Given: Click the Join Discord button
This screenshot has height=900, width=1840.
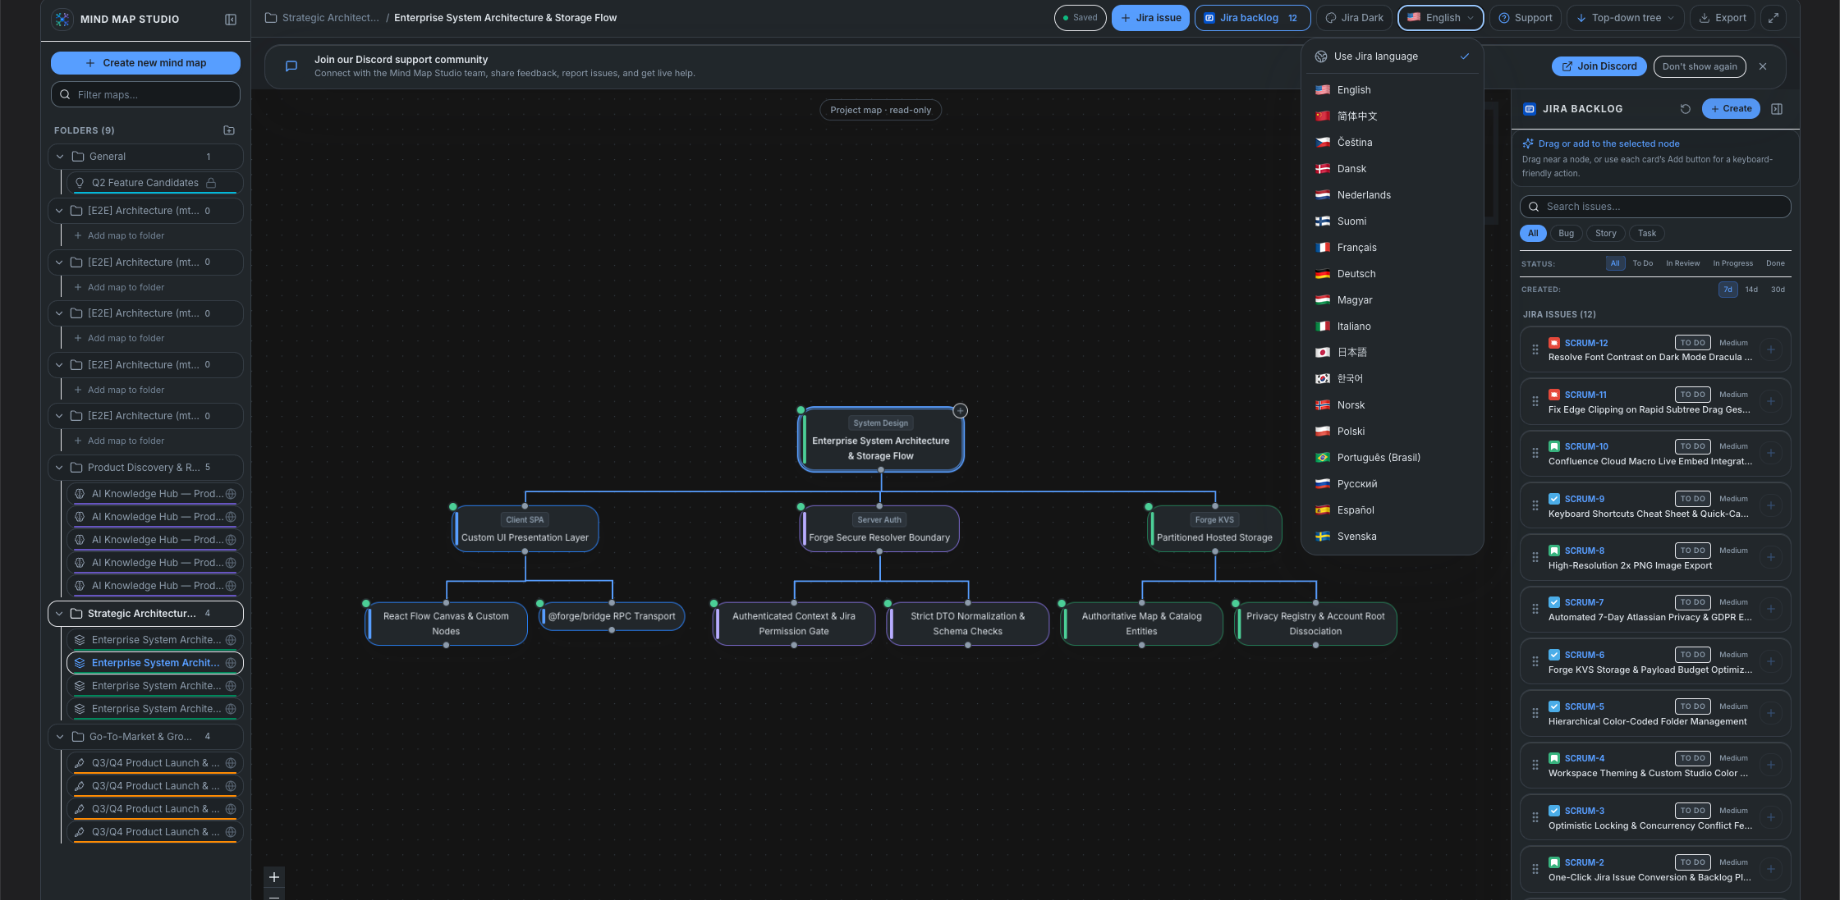Looking at the screenshot, I should pos(1600,67).
